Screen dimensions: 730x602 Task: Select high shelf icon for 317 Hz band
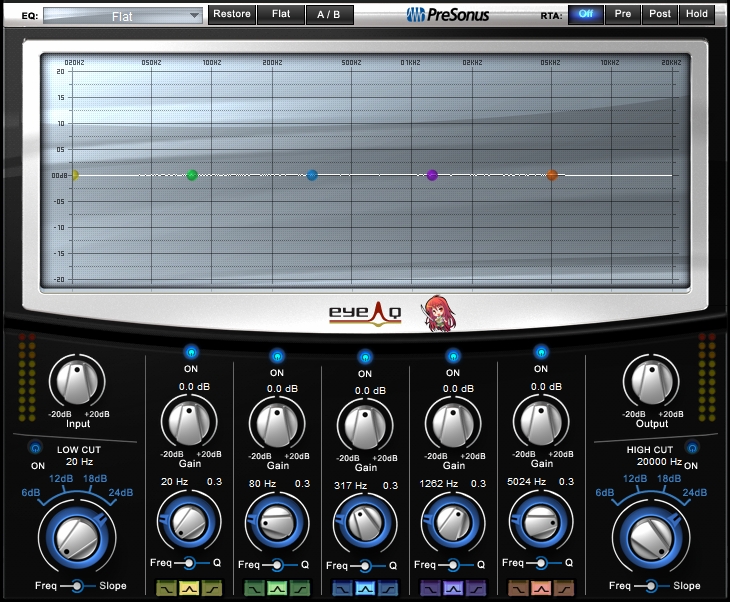[x=387, y=588]
